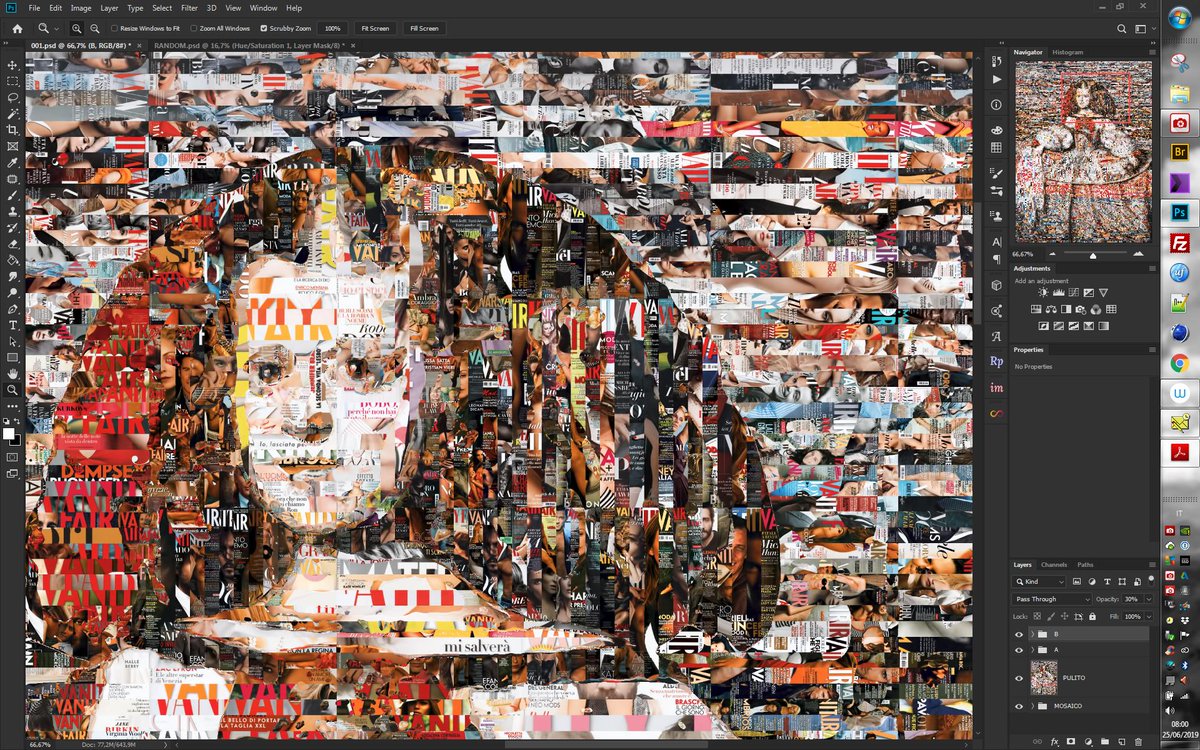1200x750 pixels.
Task: Switch to RANDOM.psd document tab
Action: [247, 46]
